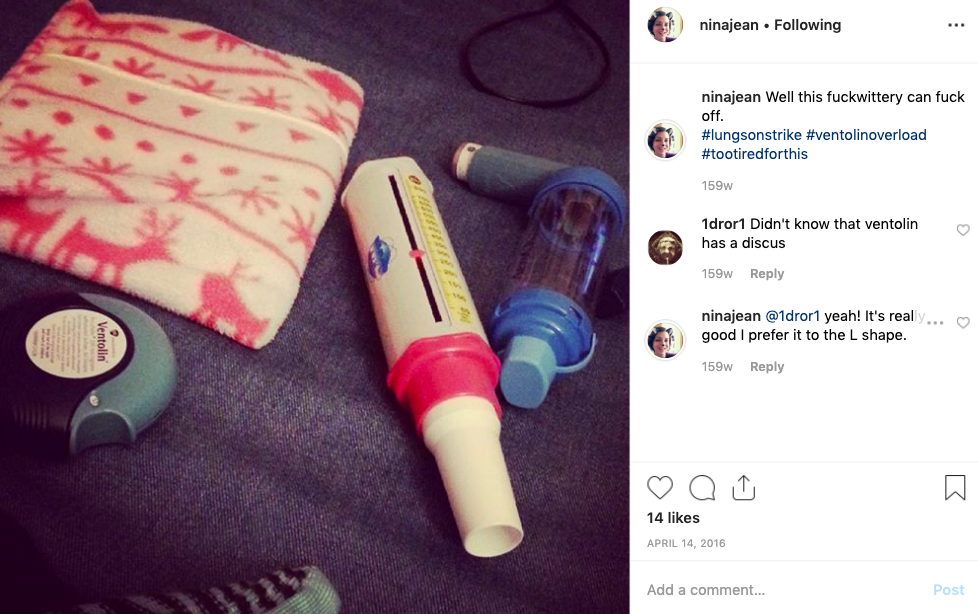The width and height of the screenshot is (978, 614).
Task: Save post with bookmark icon
Action: tap(955, 487)
